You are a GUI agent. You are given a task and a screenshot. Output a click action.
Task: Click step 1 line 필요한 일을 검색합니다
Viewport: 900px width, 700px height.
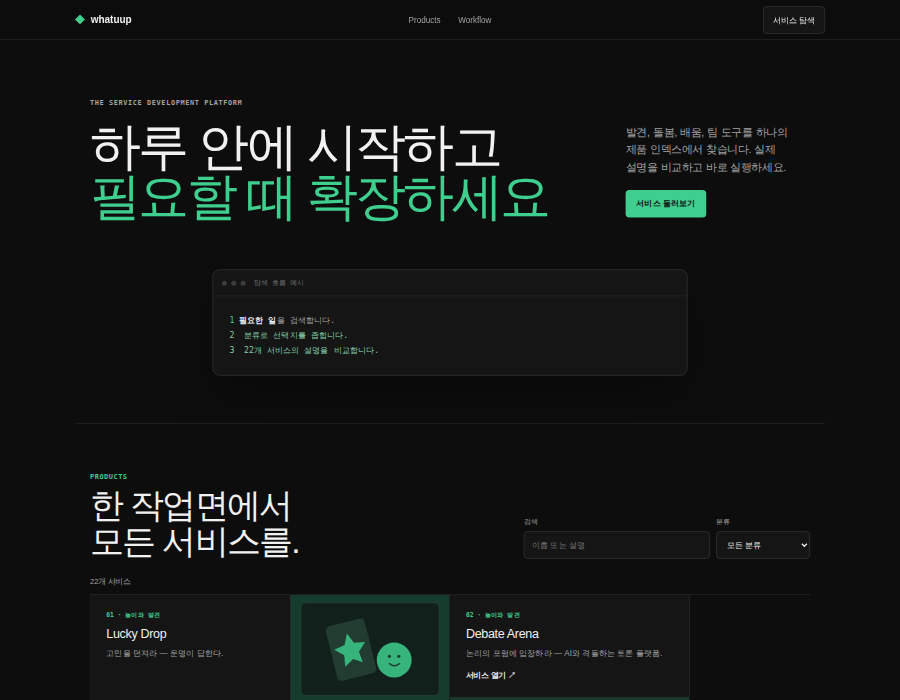pos(281,320)
